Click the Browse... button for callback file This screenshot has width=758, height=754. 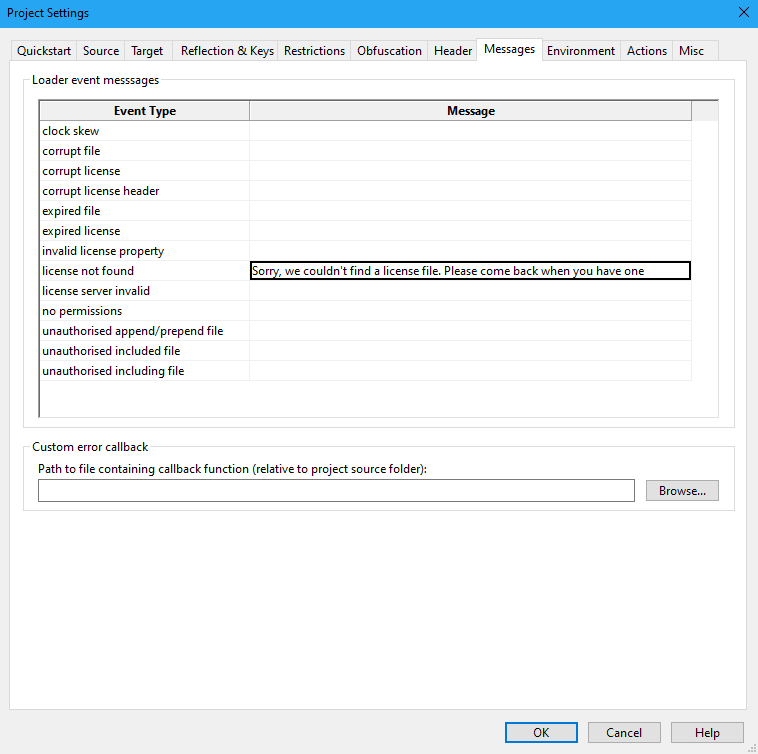point(682,491)
